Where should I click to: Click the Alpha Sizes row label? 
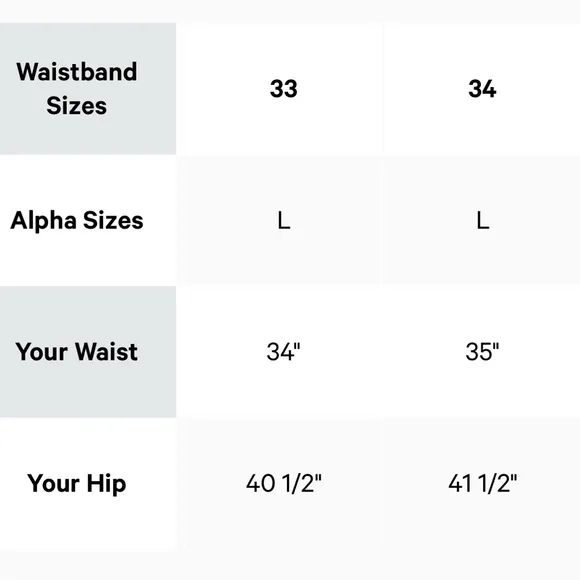[77, 220]
